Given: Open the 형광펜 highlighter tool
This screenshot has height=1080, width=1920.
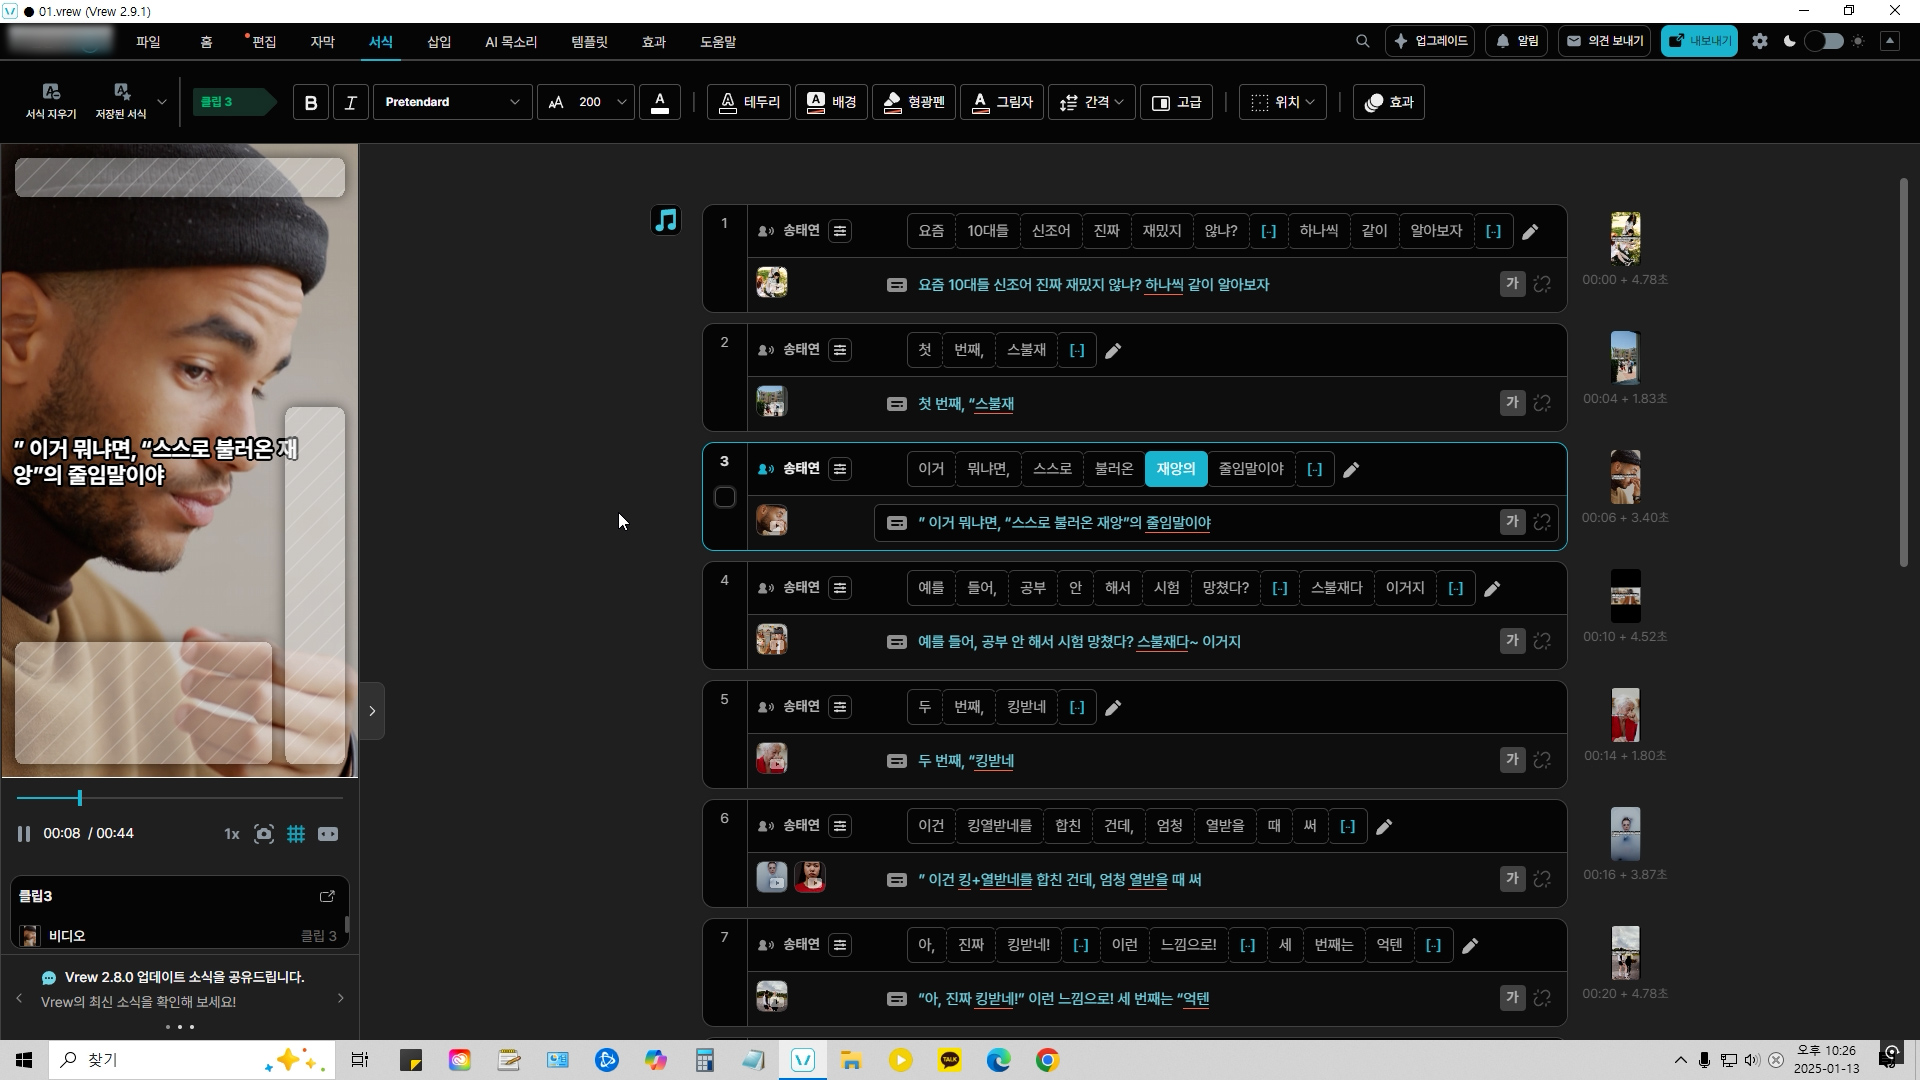Looking at the screenshot, I should (914, 102).
